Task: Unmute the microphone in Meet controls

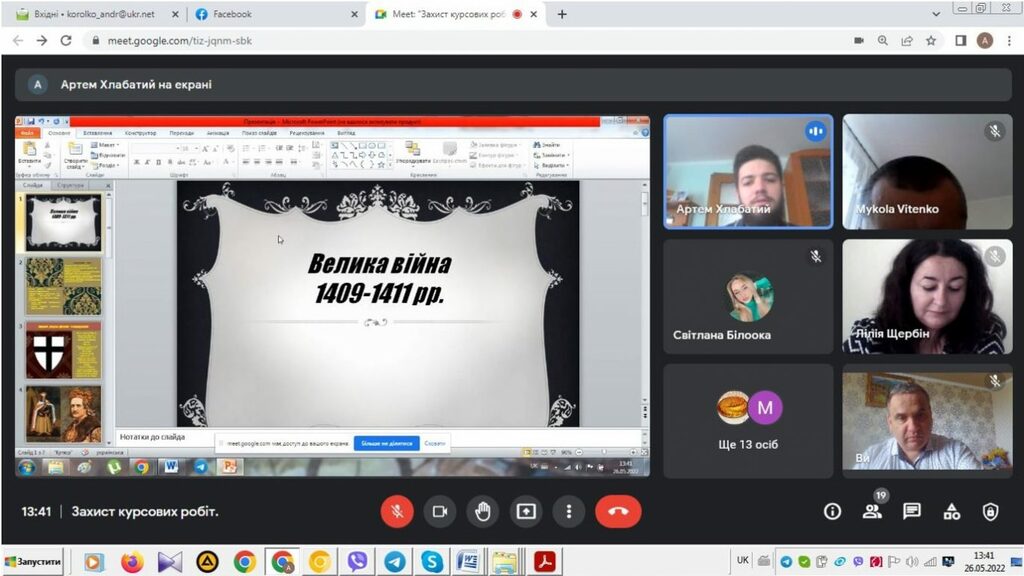Action: tap(397, 511)
